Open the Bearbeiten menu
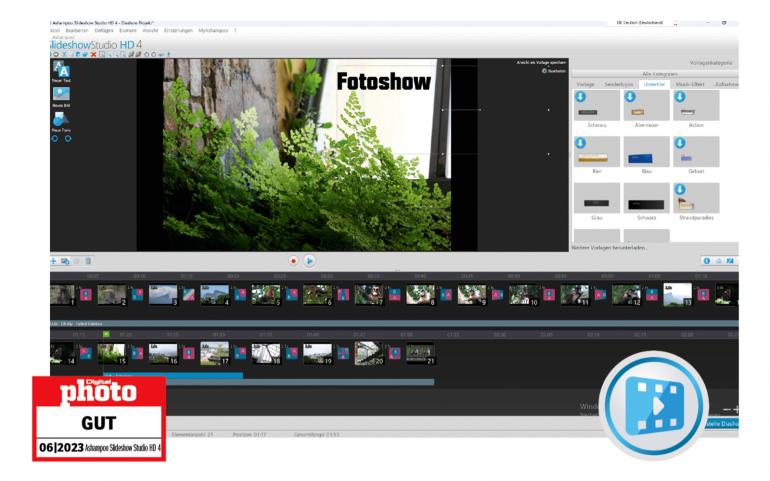This screenshot has height=481, width=770. tap(77, 30)
